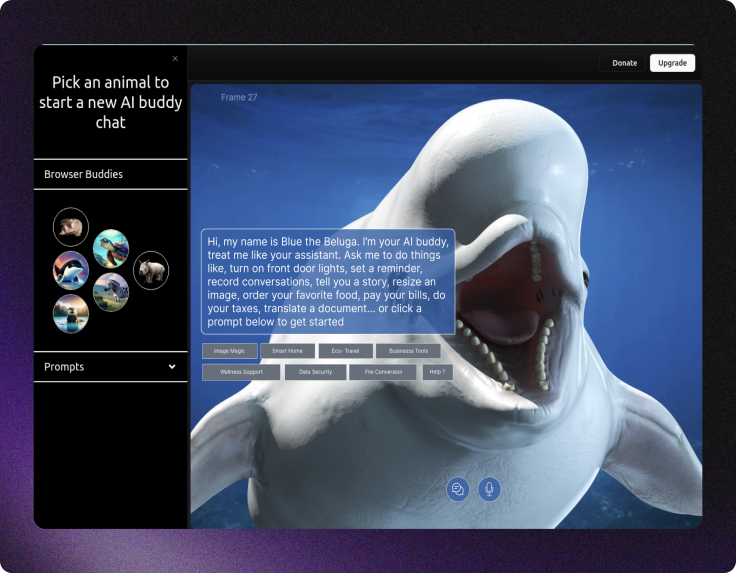
Task: Click the Help ? prompt button
Action: tap(437, 372)
